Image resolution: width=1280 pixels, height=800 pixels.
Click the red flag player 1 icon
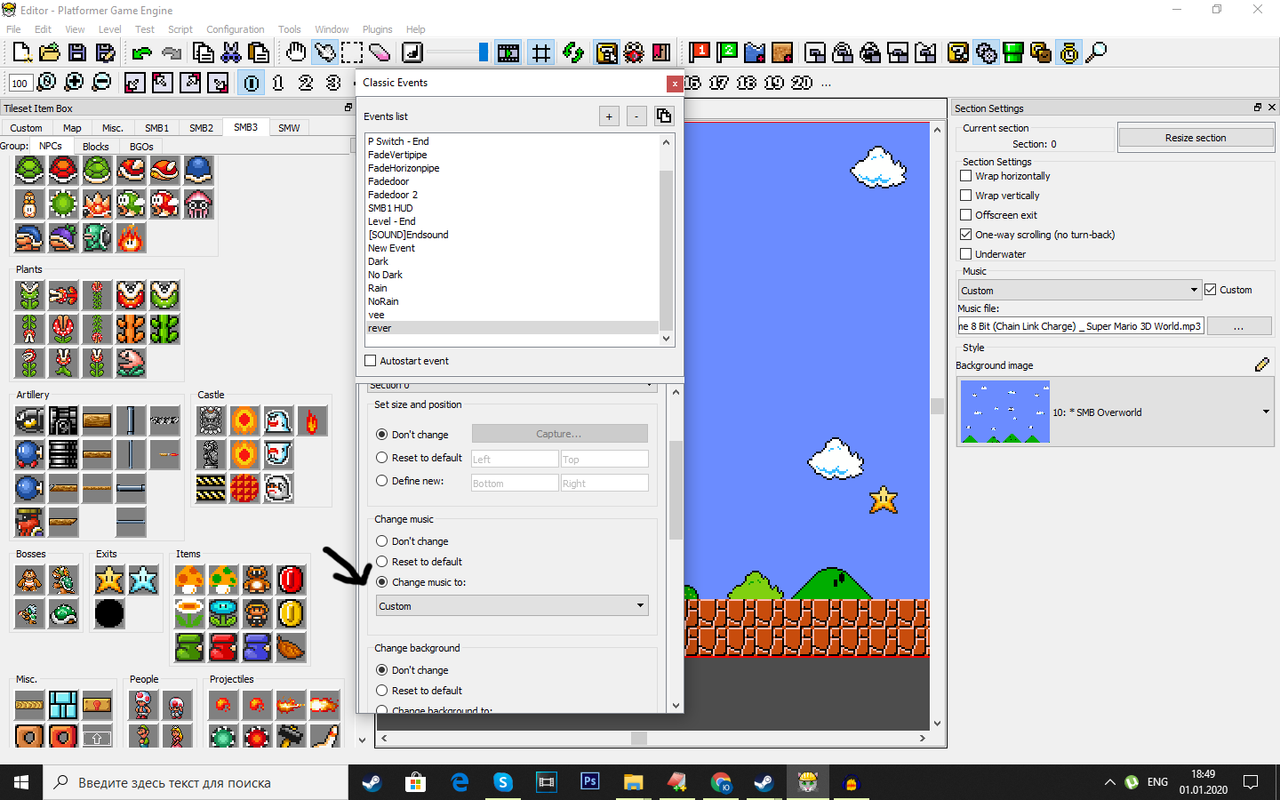coord(700,52)
